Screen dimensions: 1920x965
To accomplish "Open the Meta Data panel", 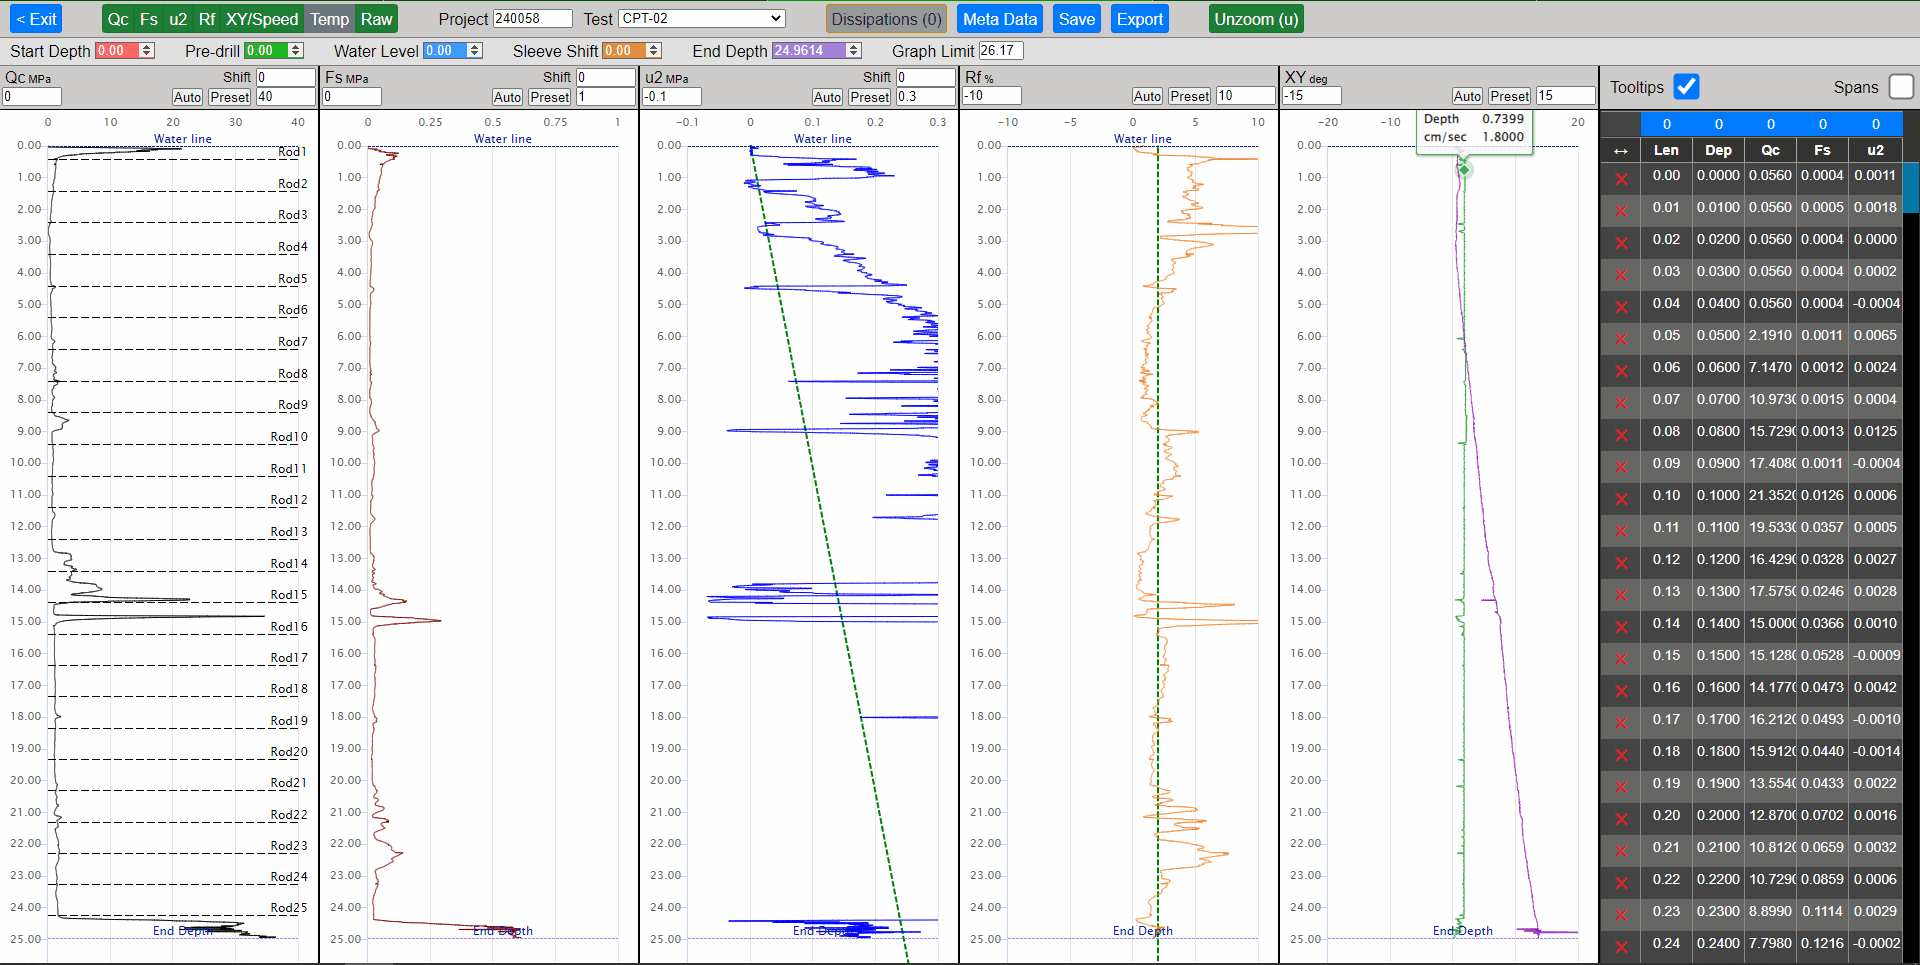I will (999, 19).
